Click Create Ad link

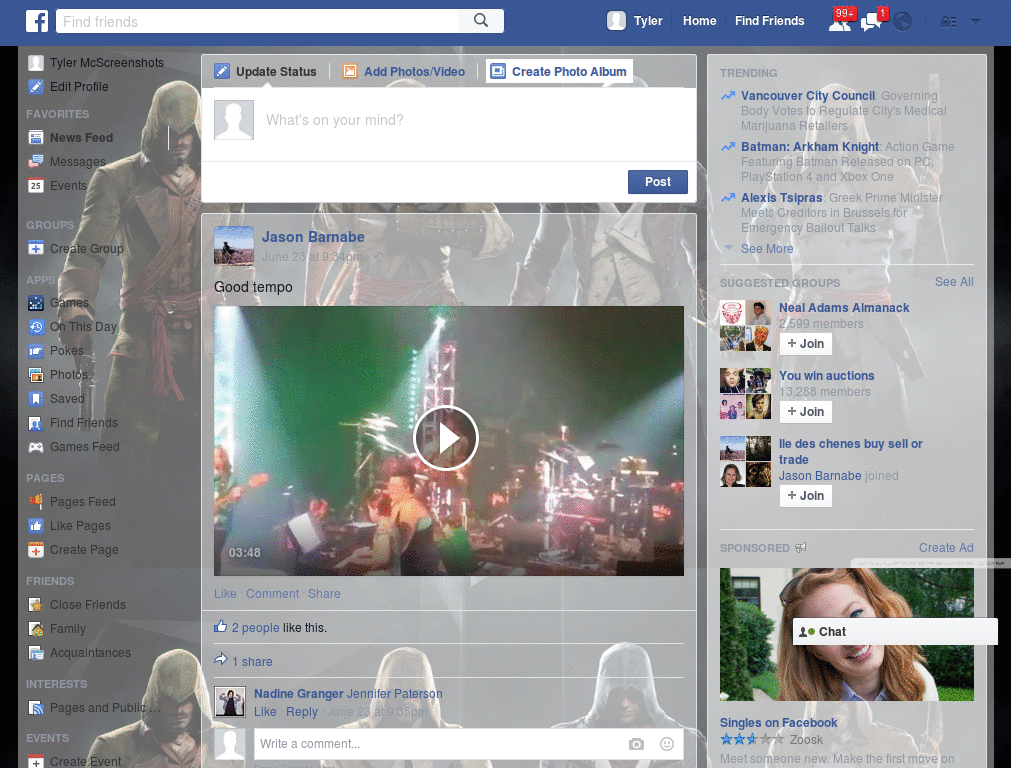click(x=946, y=548)
